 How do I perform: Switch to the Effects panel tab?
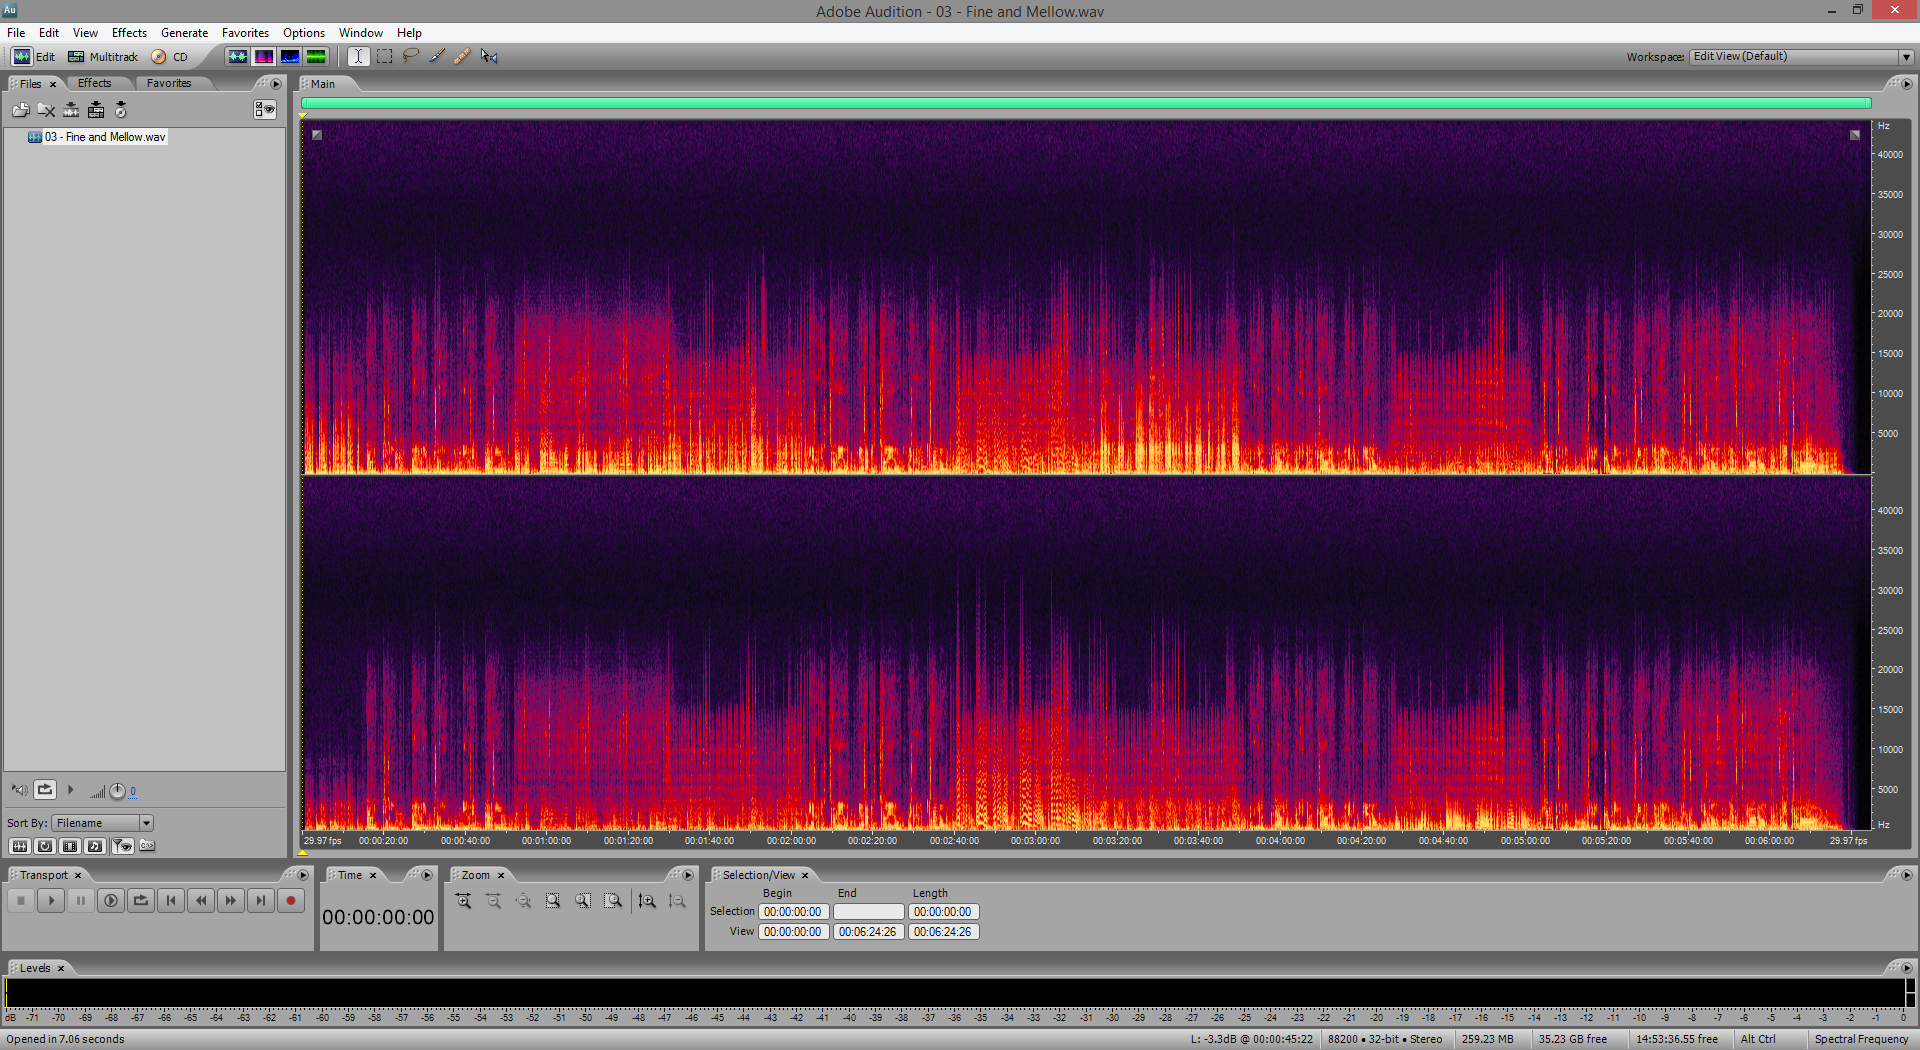[95, 83]
